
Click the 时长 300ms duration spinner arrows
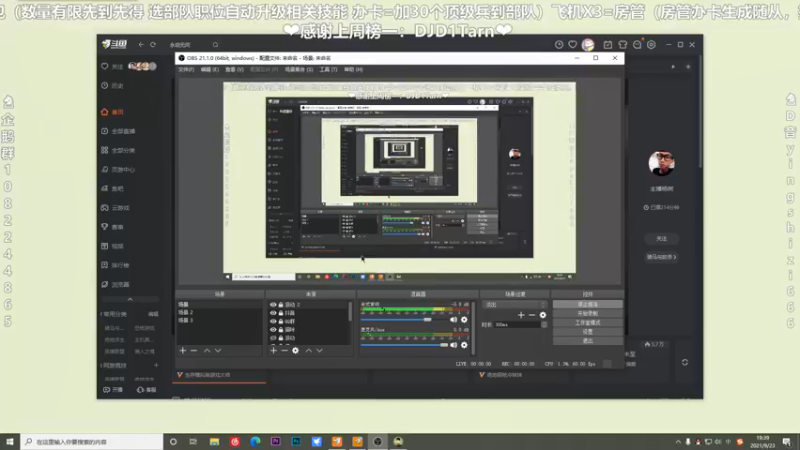coord(544,324)
